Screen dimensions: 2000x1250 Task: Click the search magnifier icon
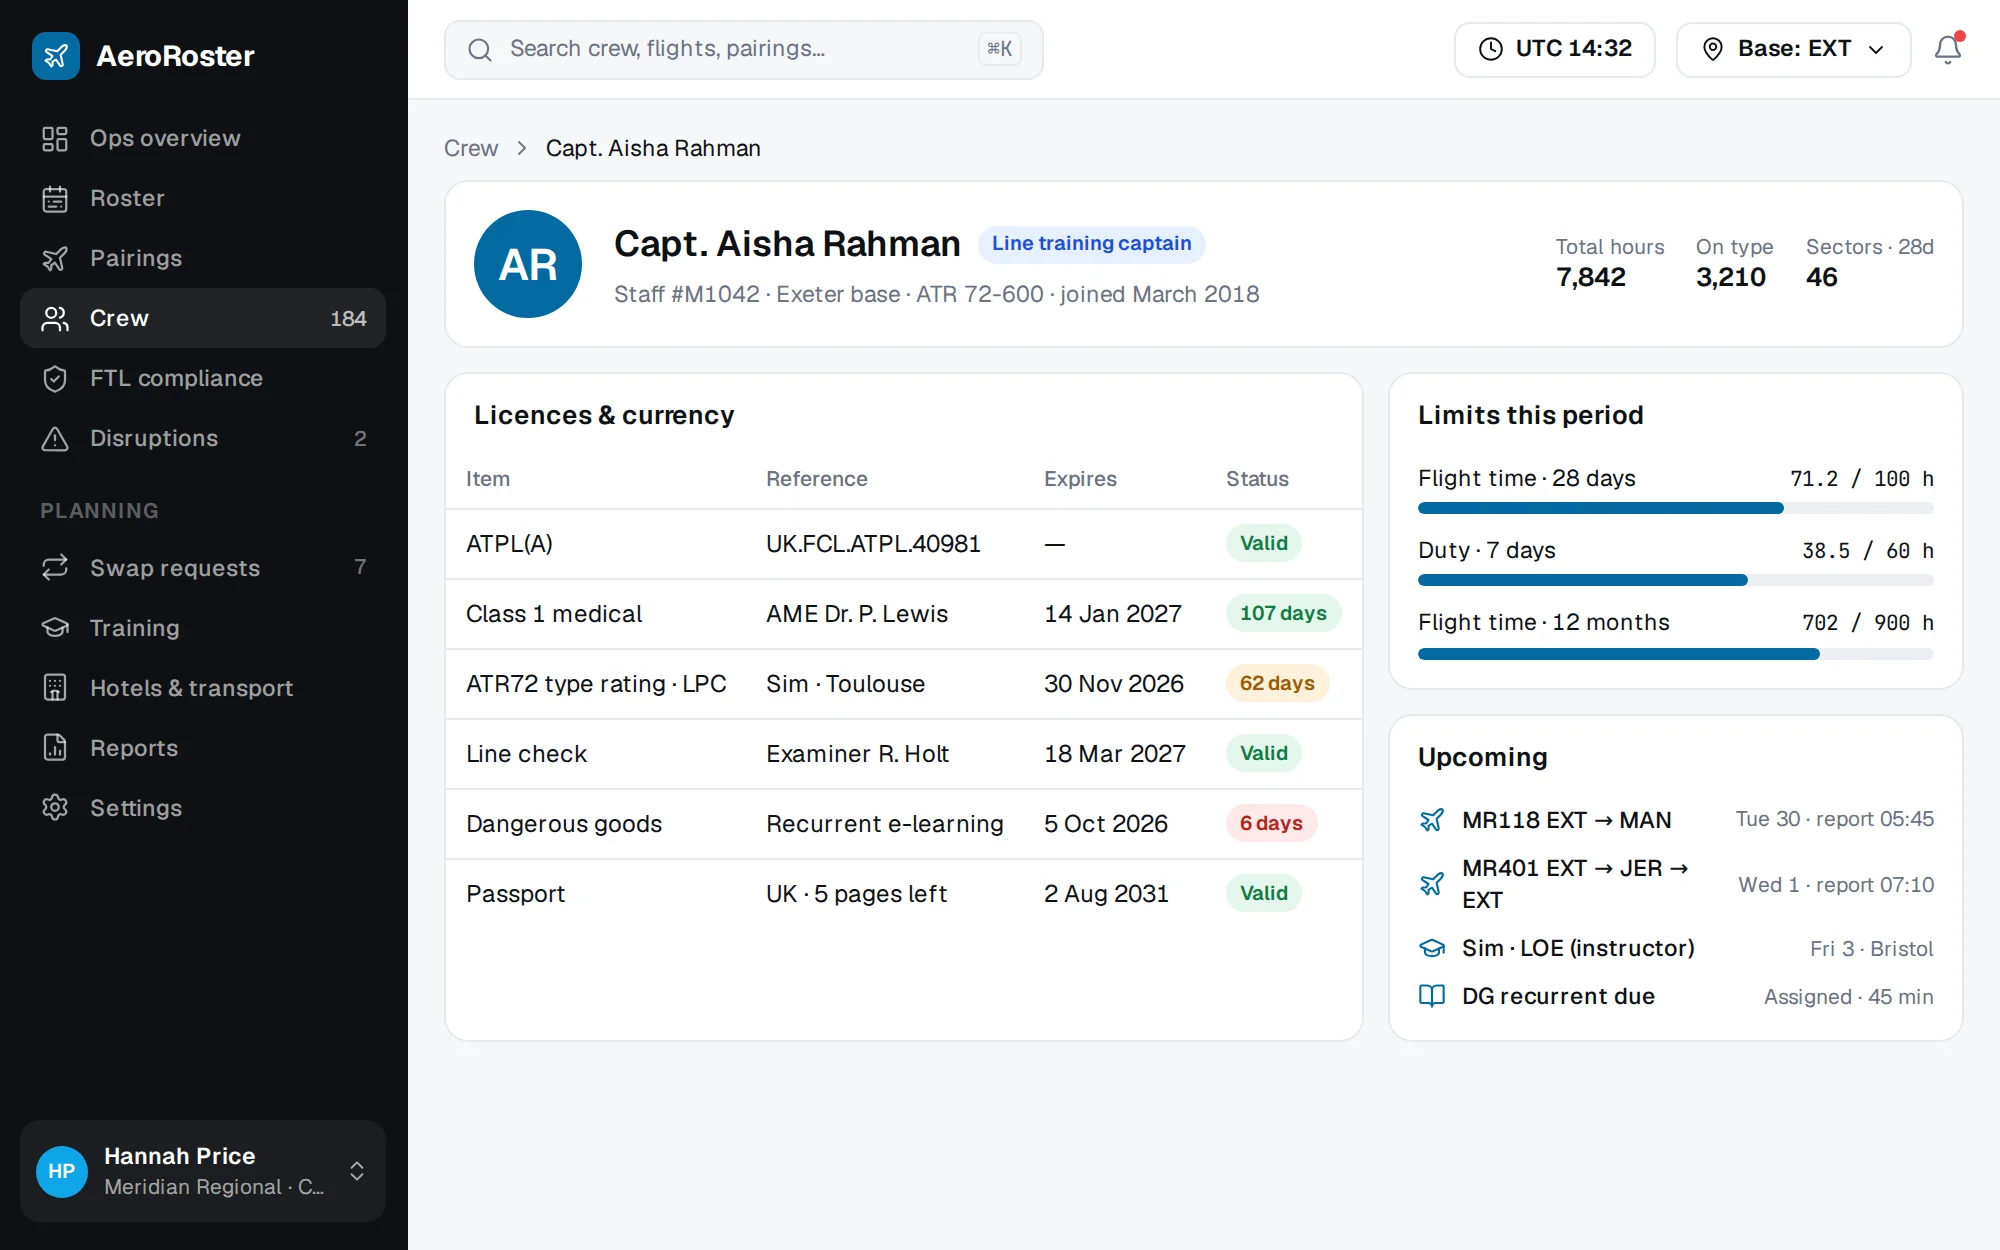click(480, 50)
